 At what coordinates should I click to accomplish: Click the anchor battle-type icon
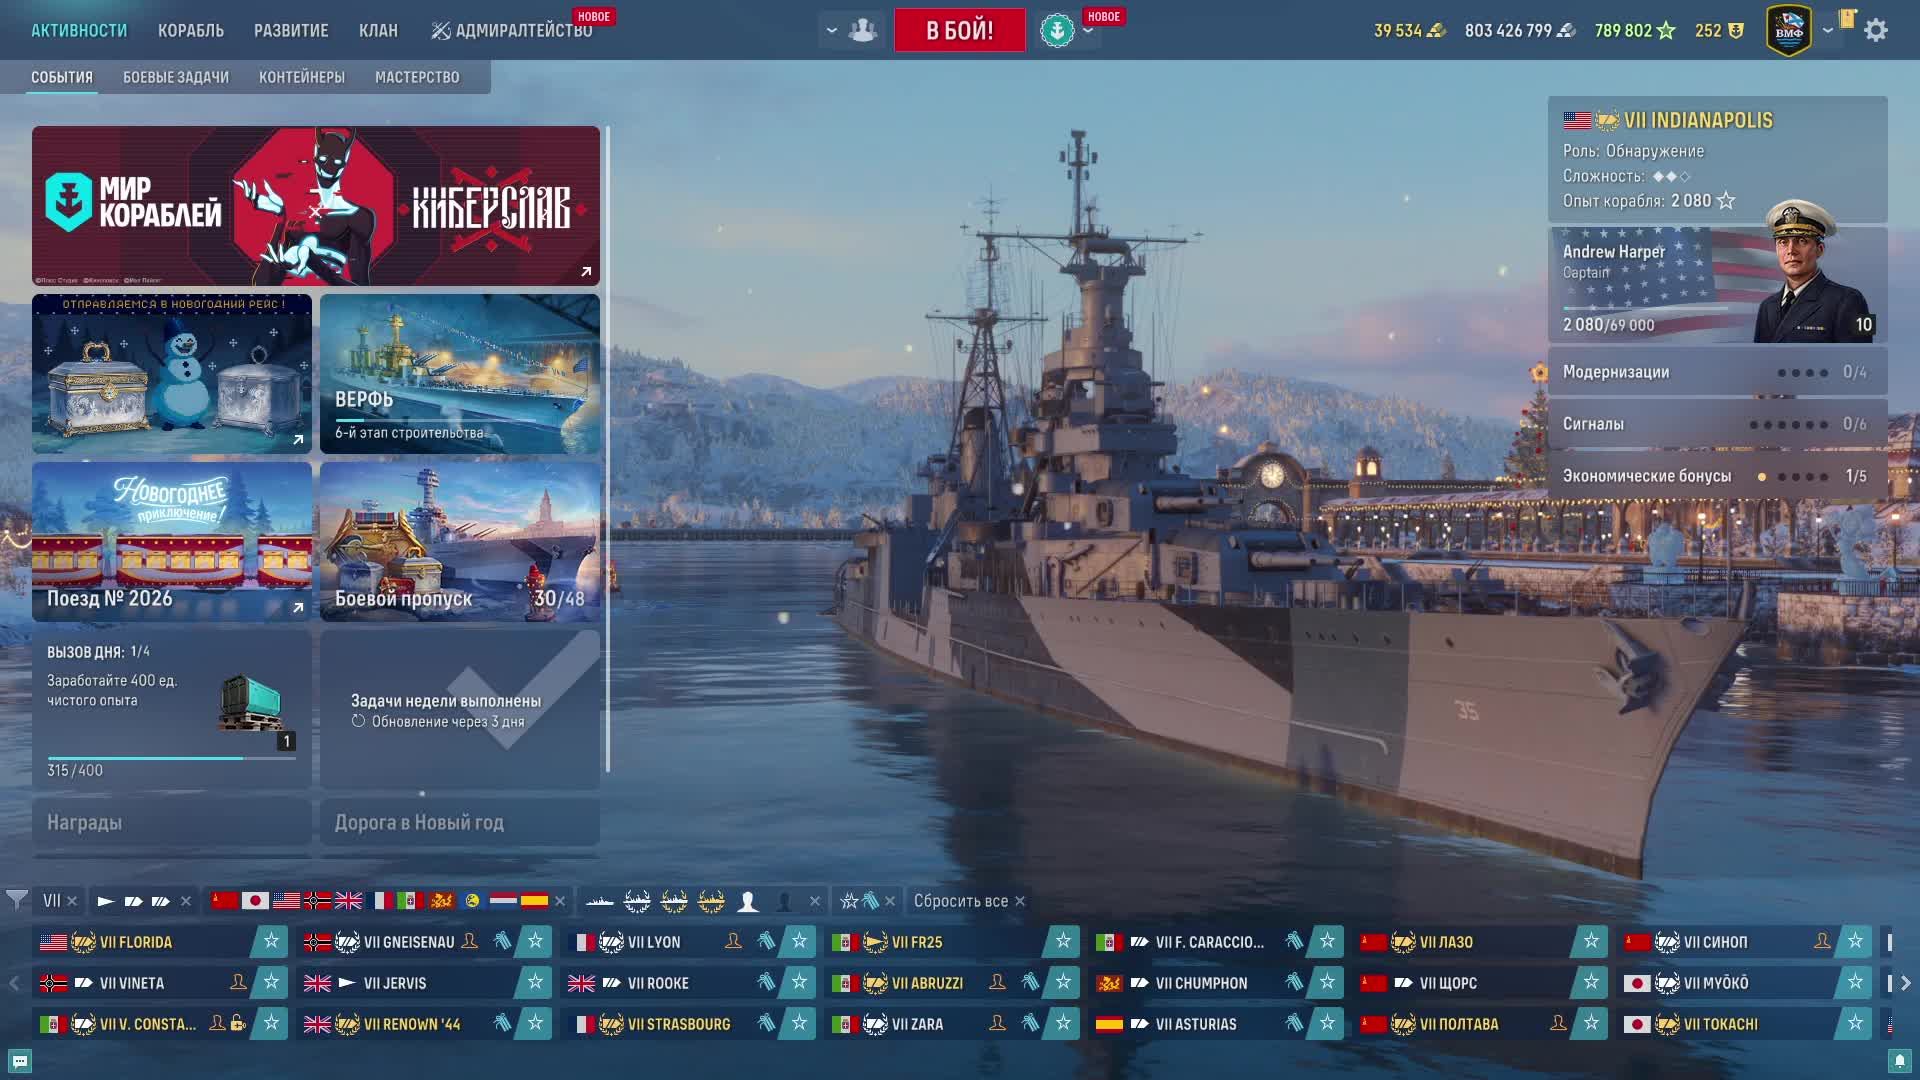(1057, 30)
